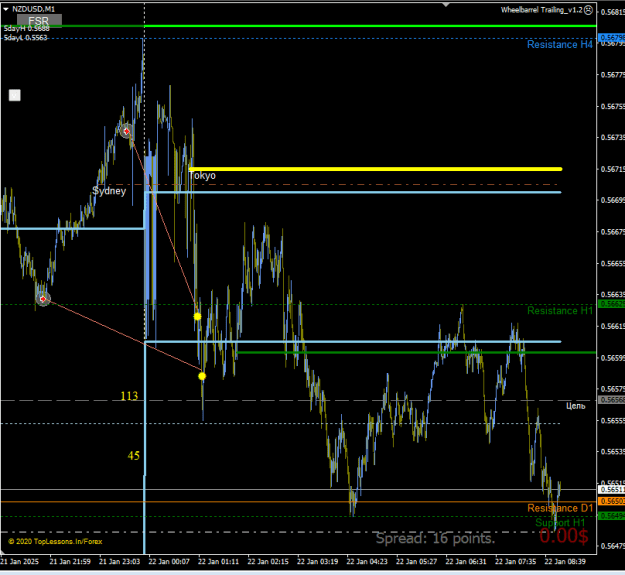Select the red diamond marker at the swing high
This screenshot has width=625, height=575.
tap(126, 131)
